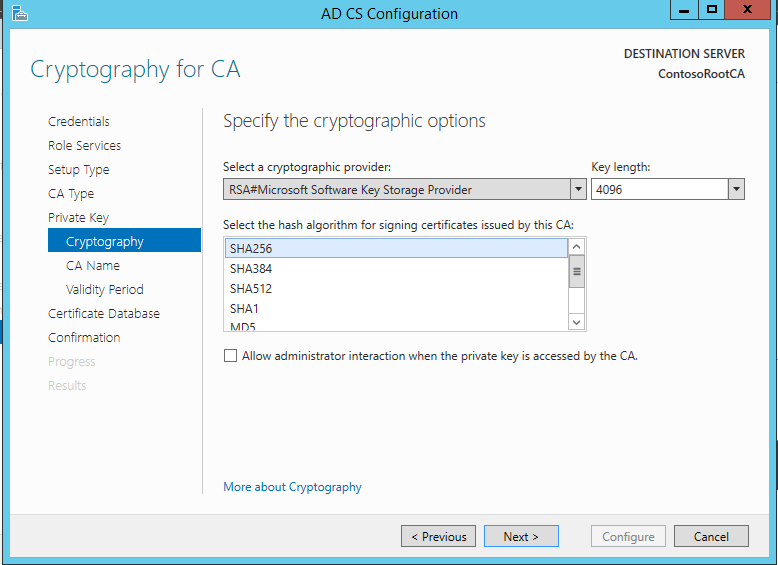Open More about Cryptography link

pyautogui.click(x=292, y=487)
